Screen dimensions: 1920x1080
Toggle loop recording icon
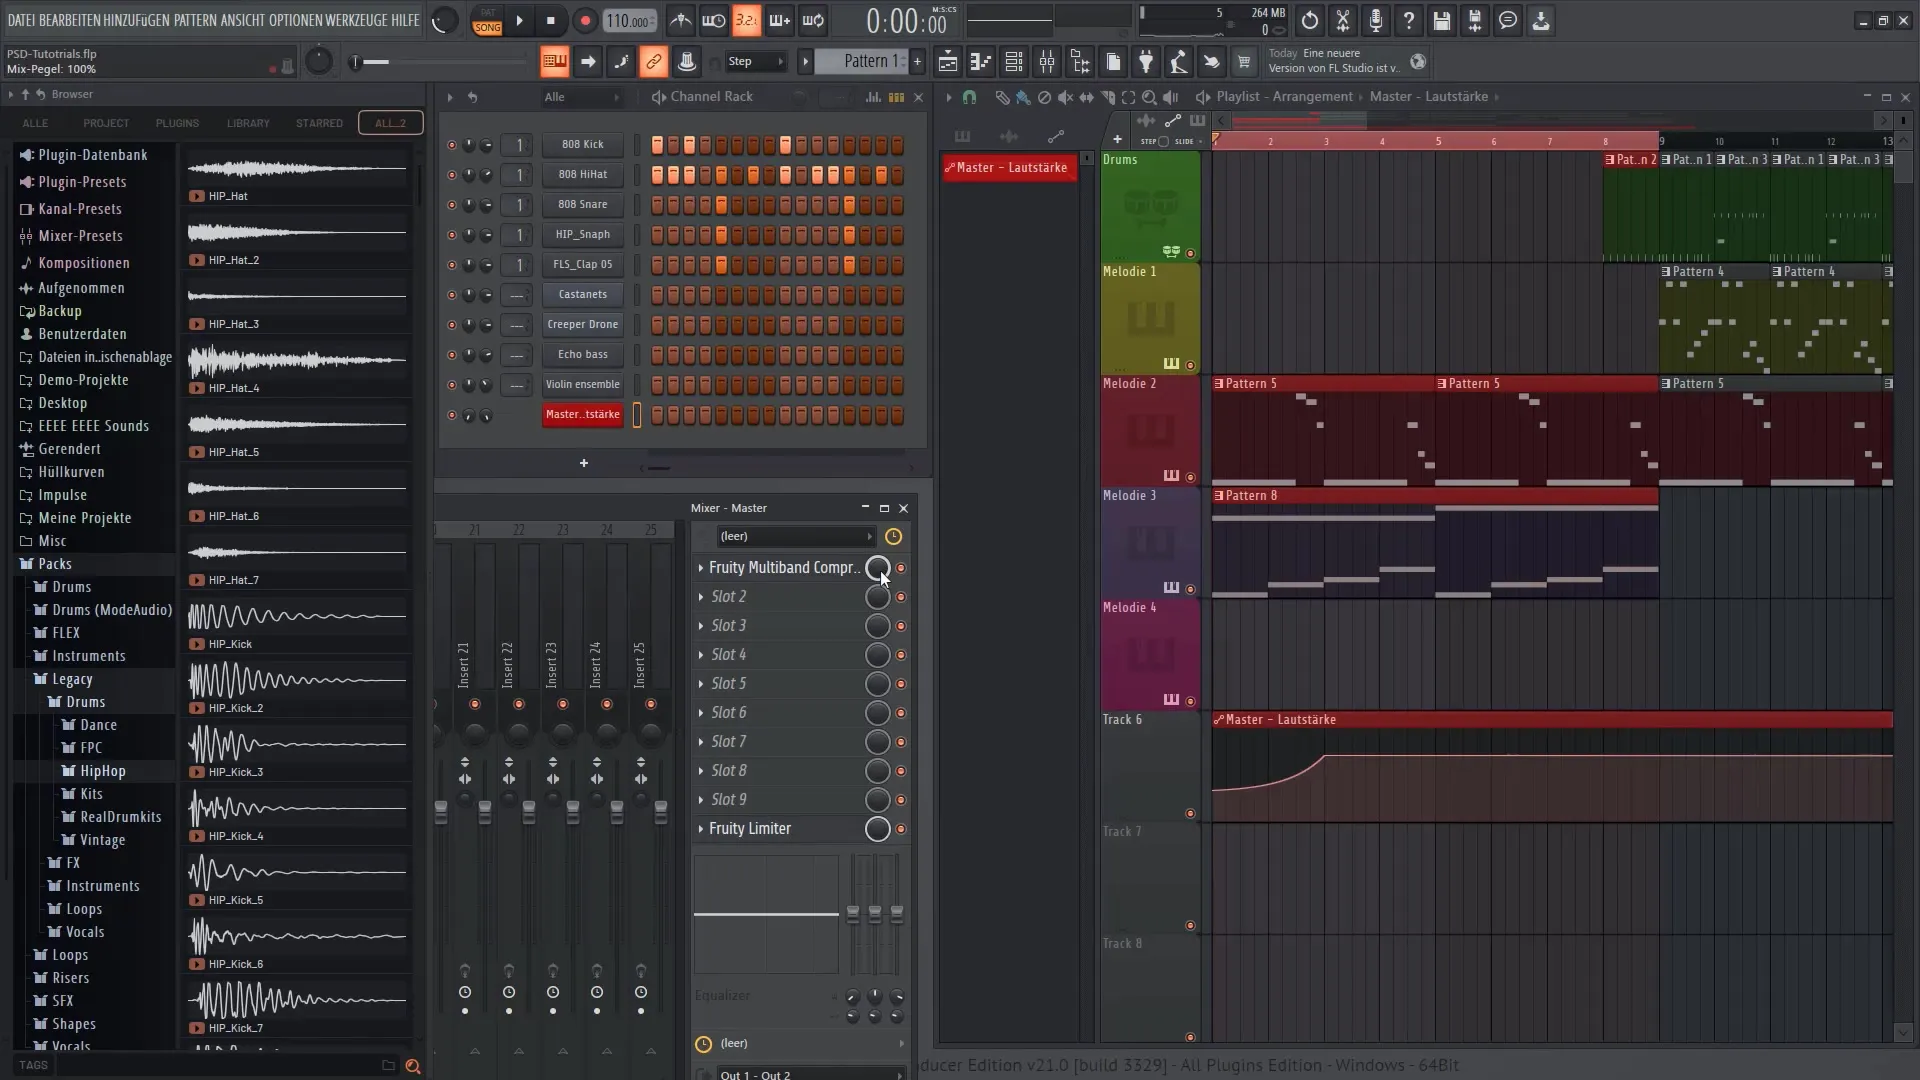(813, 20)
